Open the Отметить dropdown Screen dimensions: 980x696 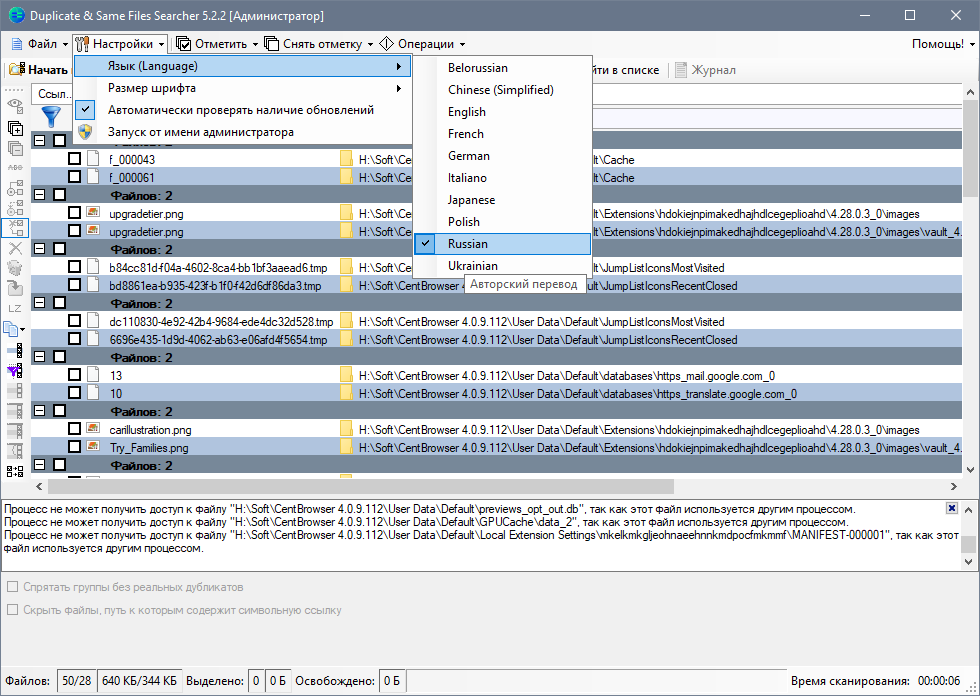click(x=217, y=44)
